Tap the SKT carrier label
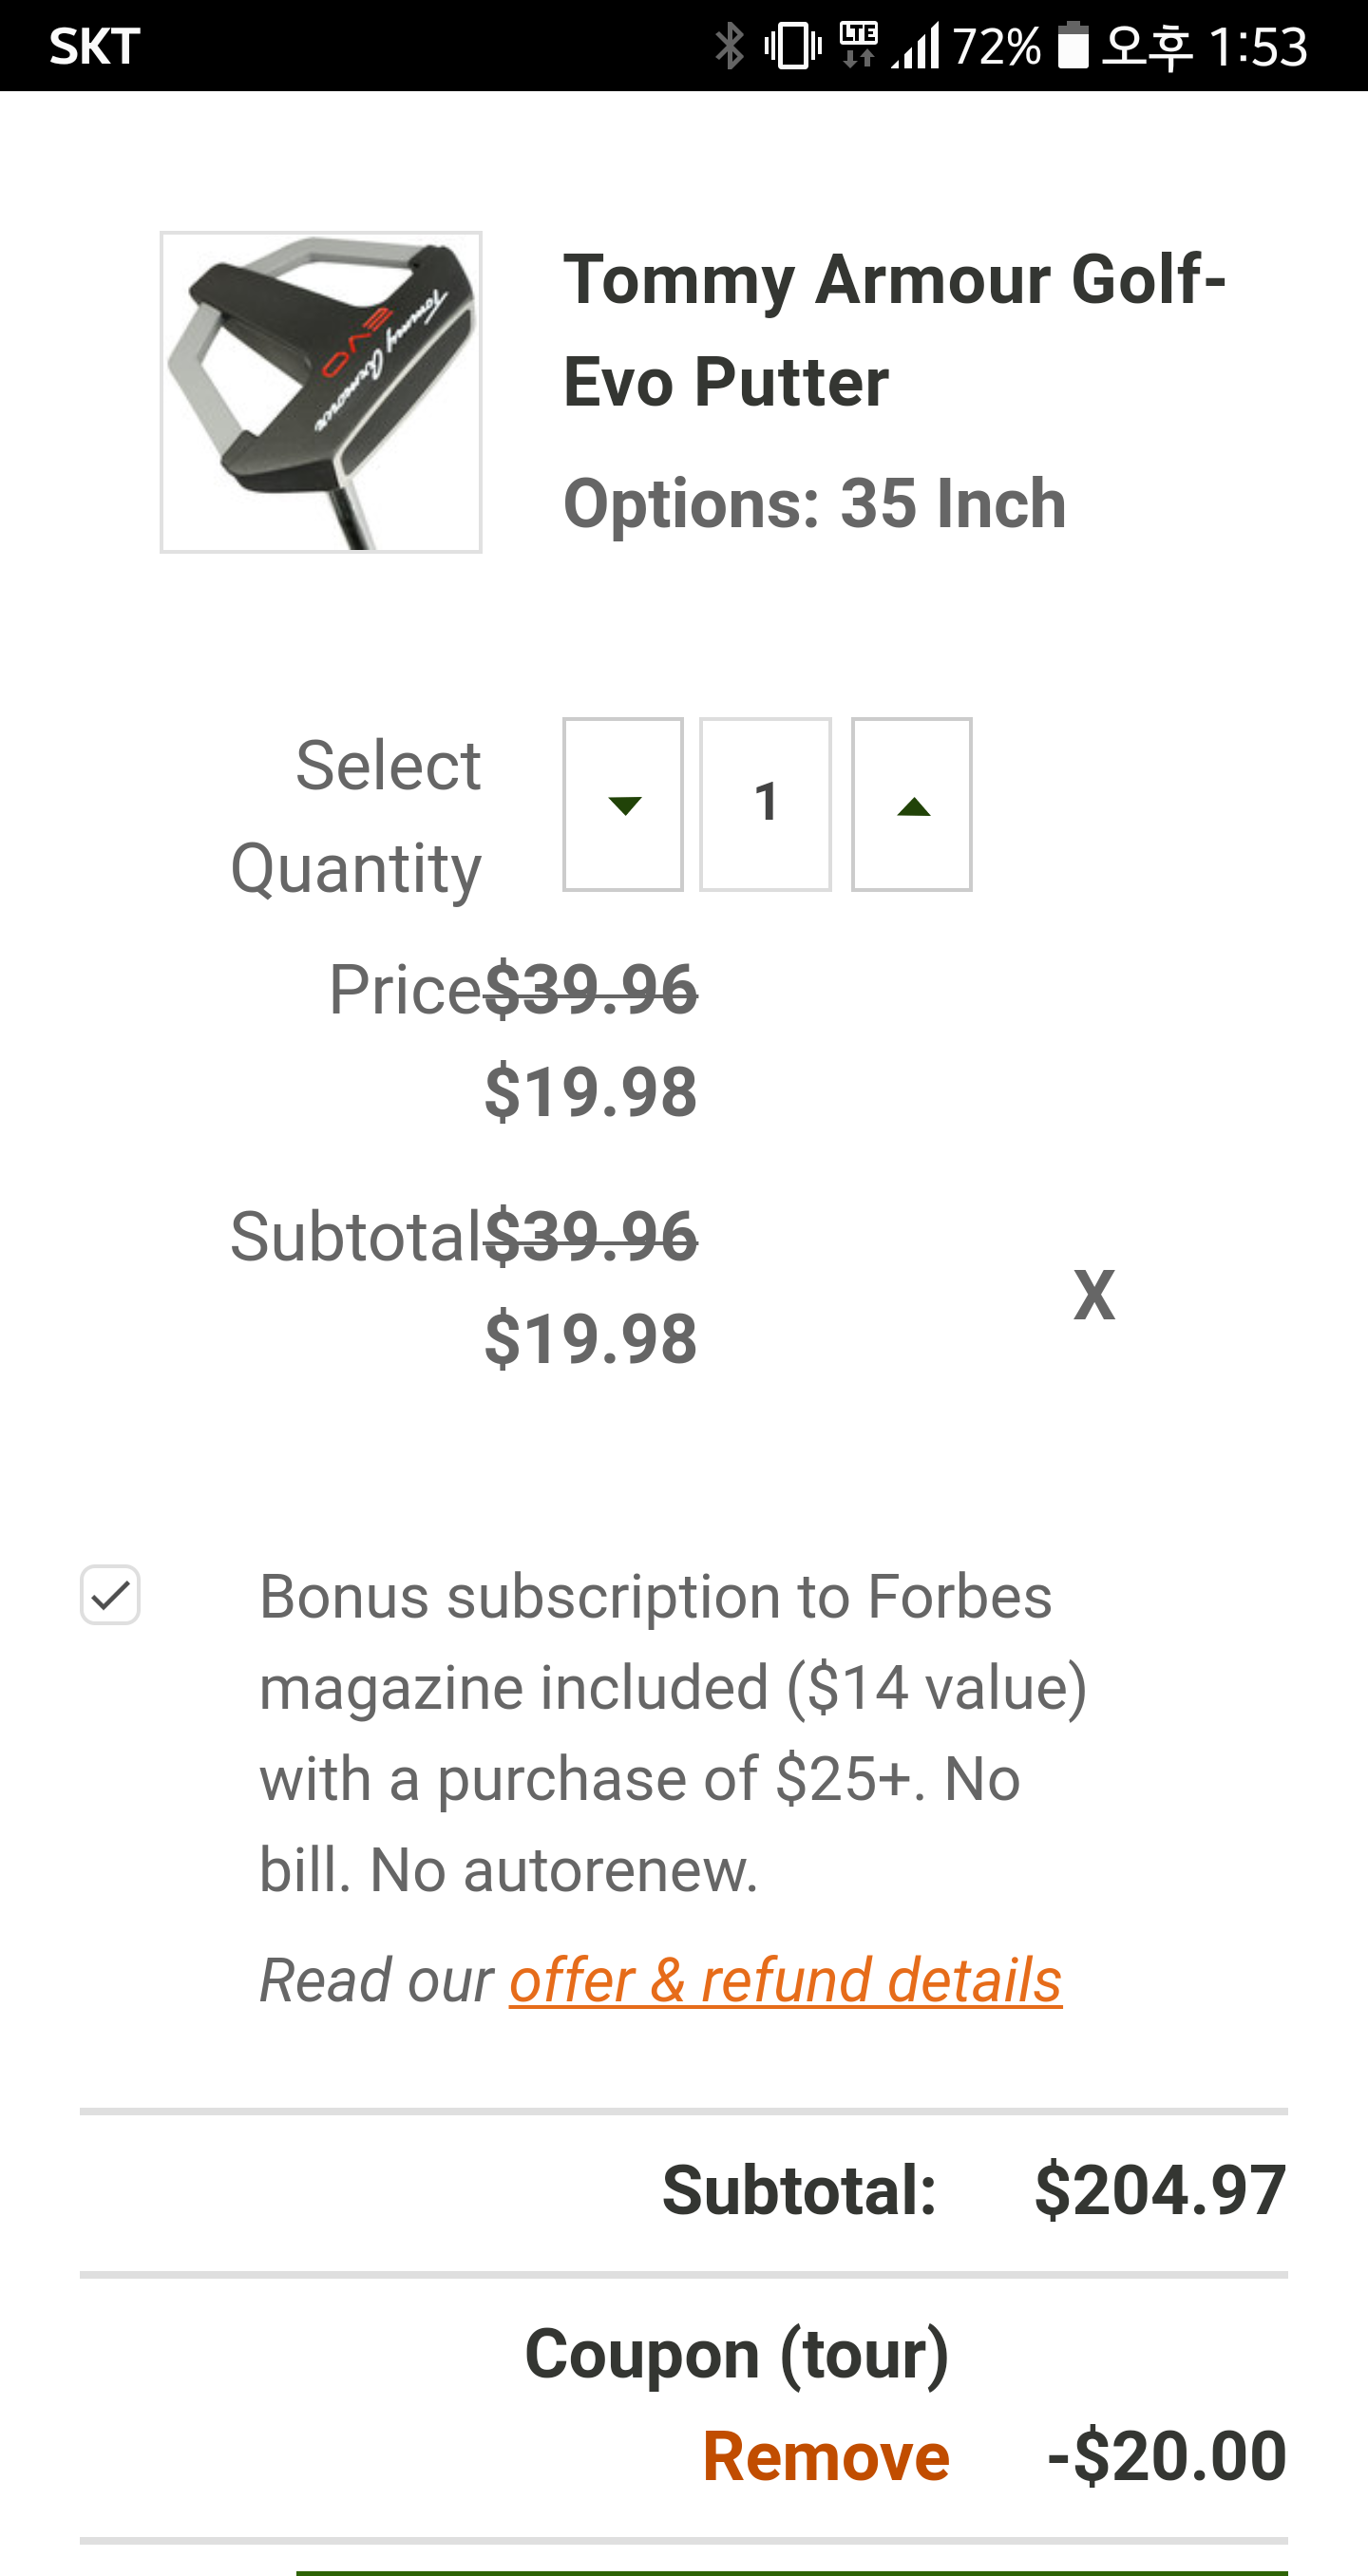The width and height of the screenshot is (1368, 2576). (x=95, y=46)
